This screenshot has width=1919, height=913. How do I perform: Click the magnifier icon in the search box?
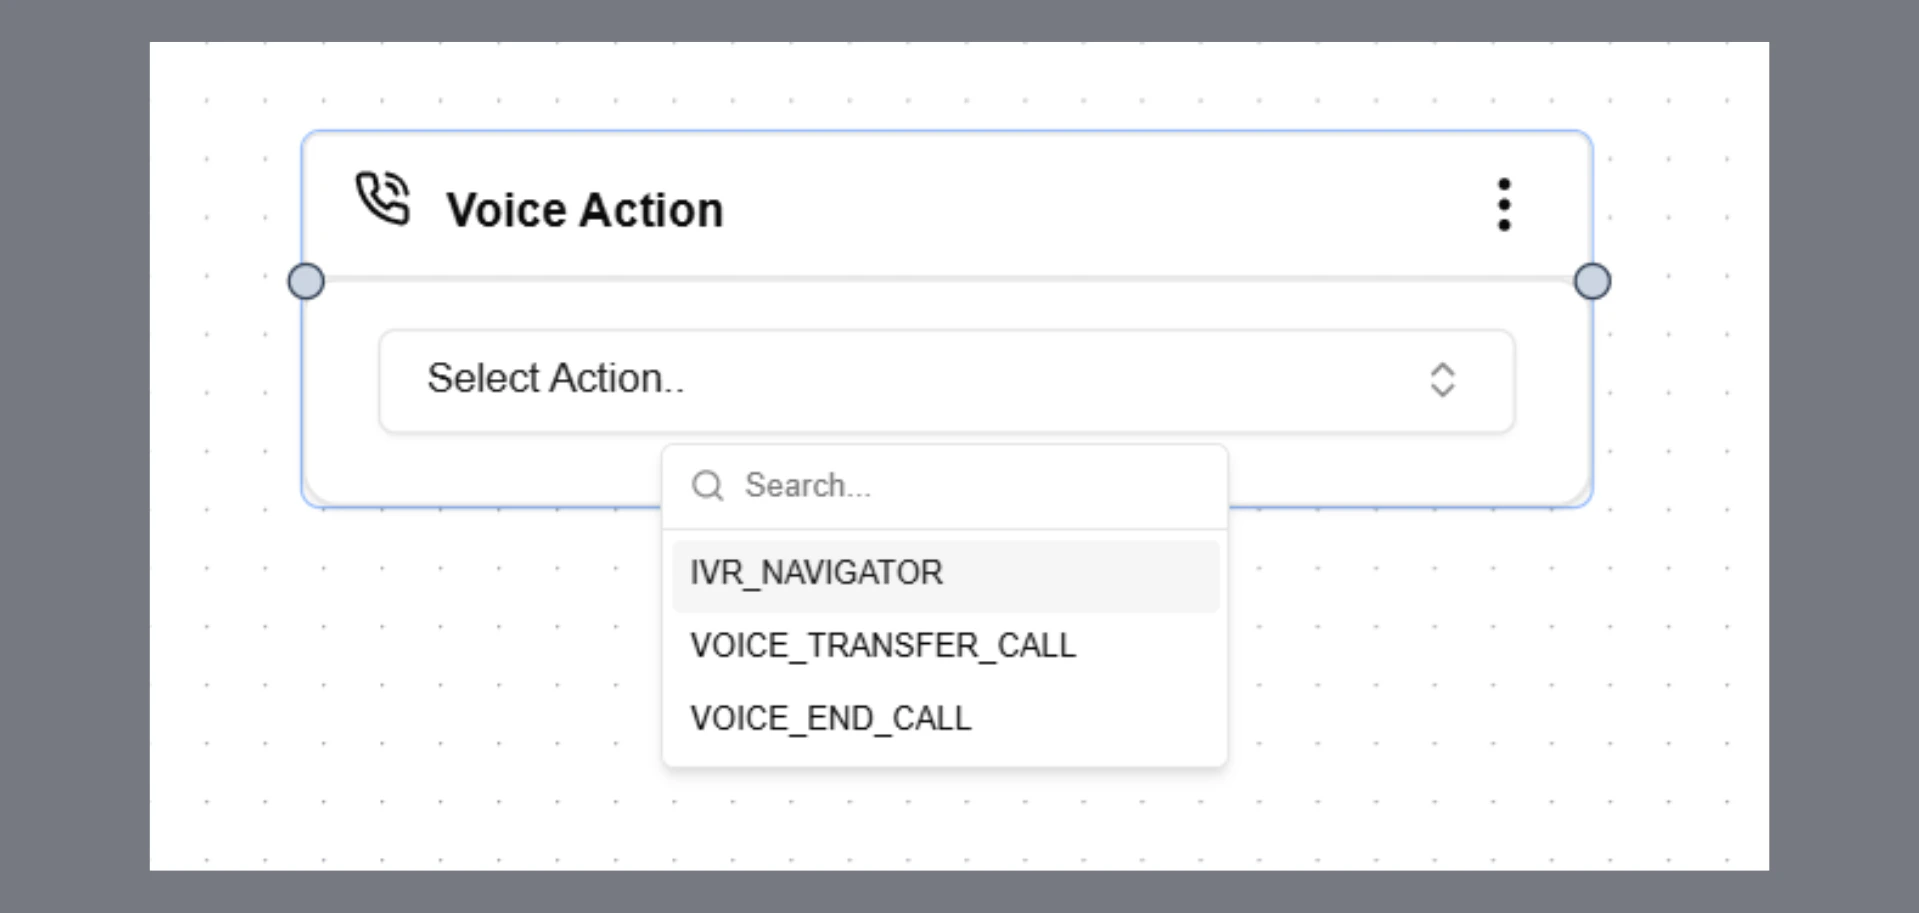pos(708,486)
